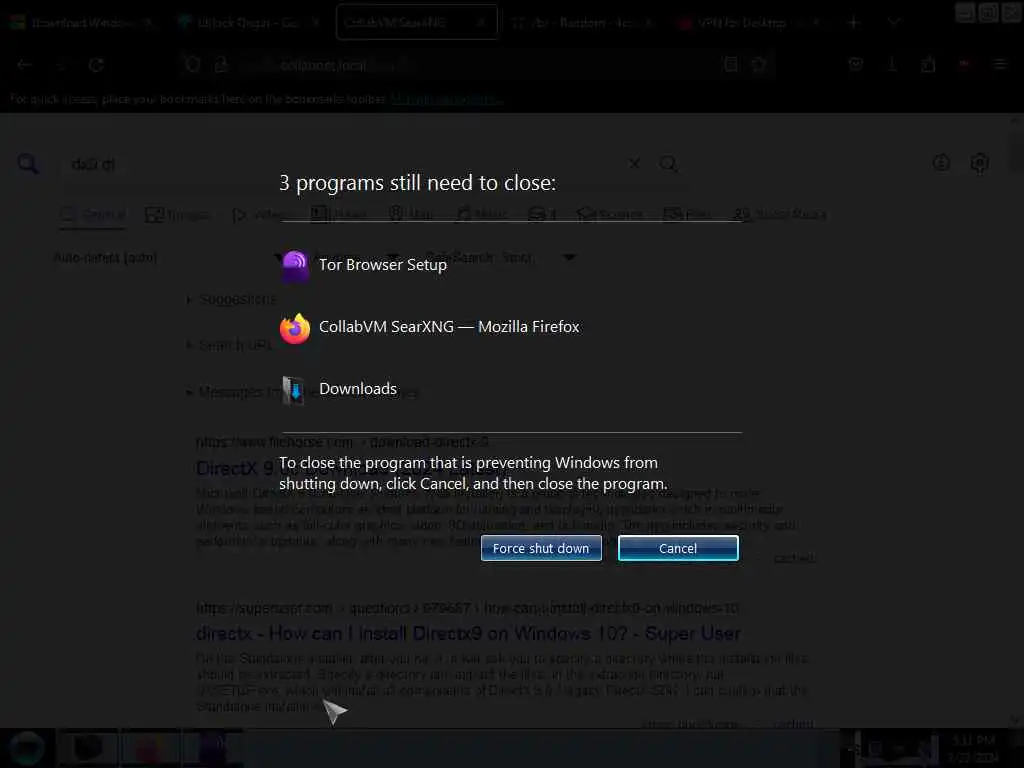
Task: Expand the Suggestions section
Action: (231, 299)
